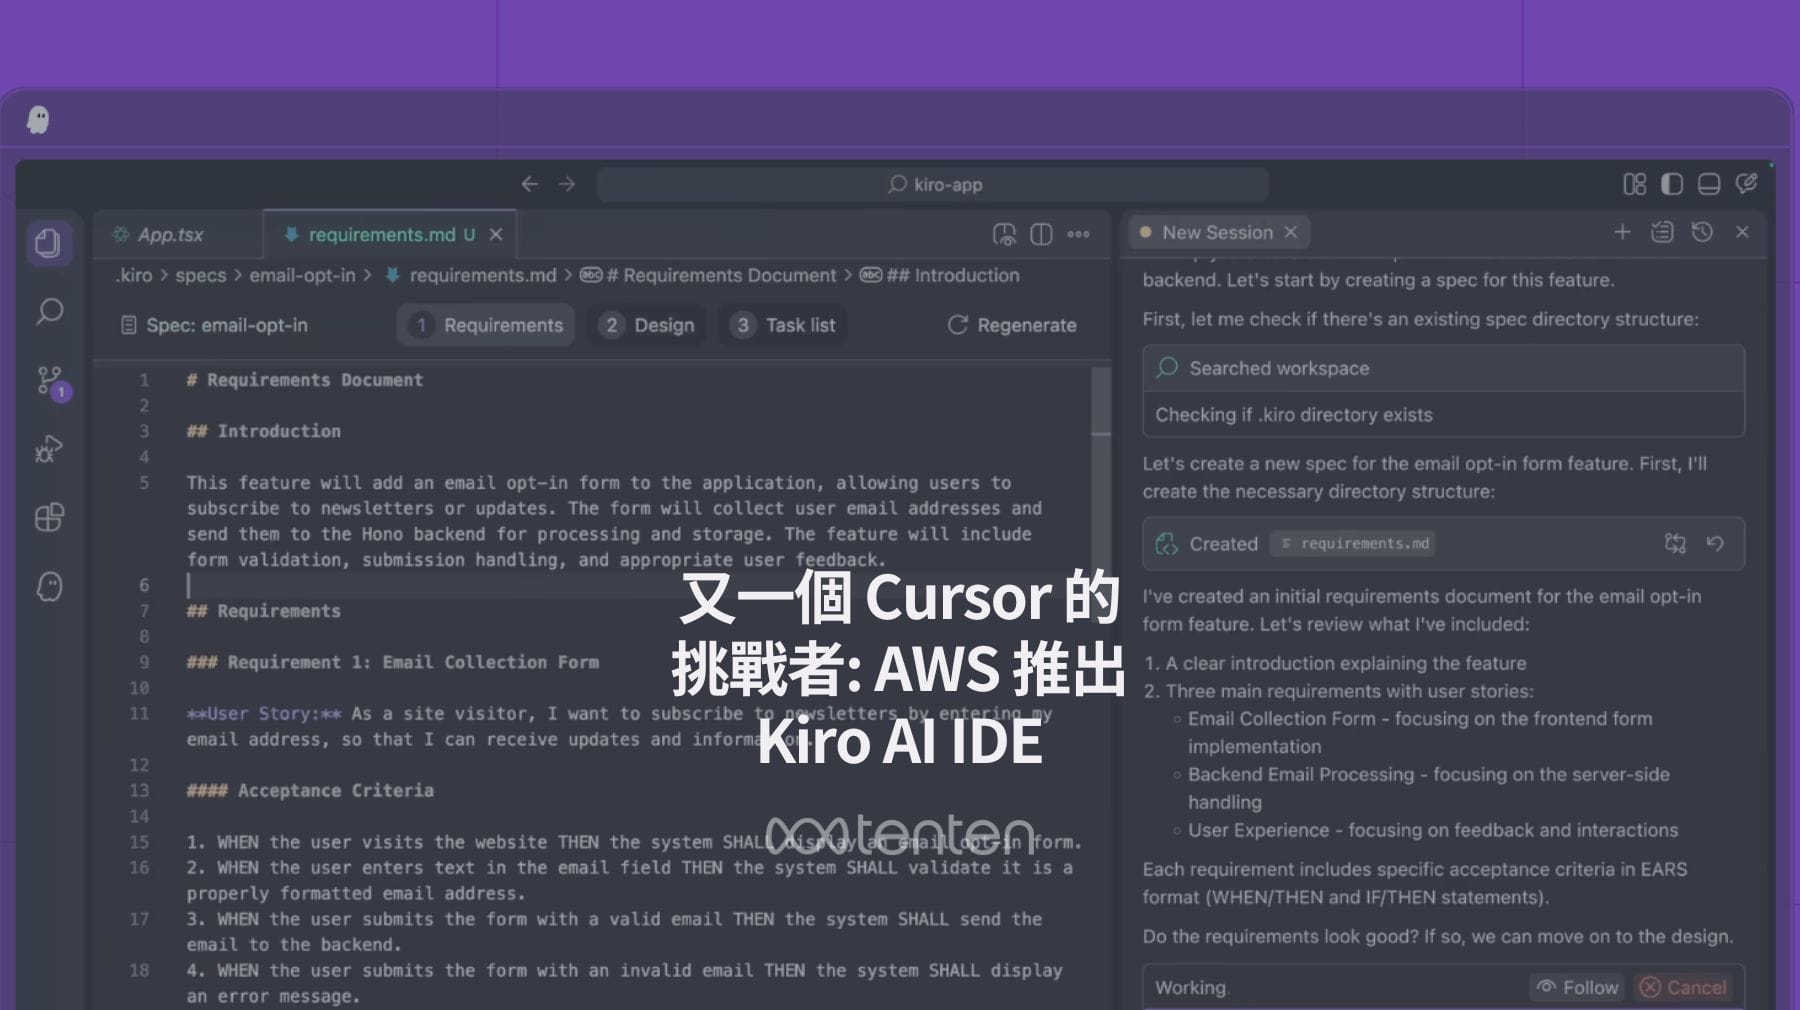
Task: Open chat session history icon
Action: pos(1702,232)
